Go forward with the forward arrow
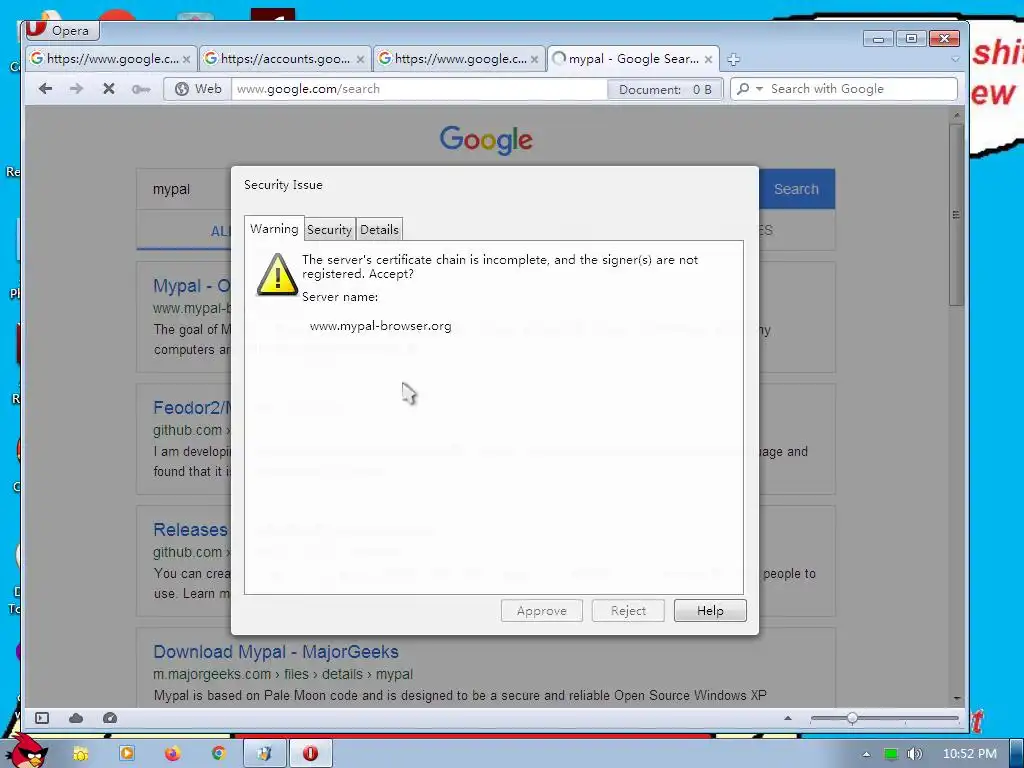 (x=76, y=89)
